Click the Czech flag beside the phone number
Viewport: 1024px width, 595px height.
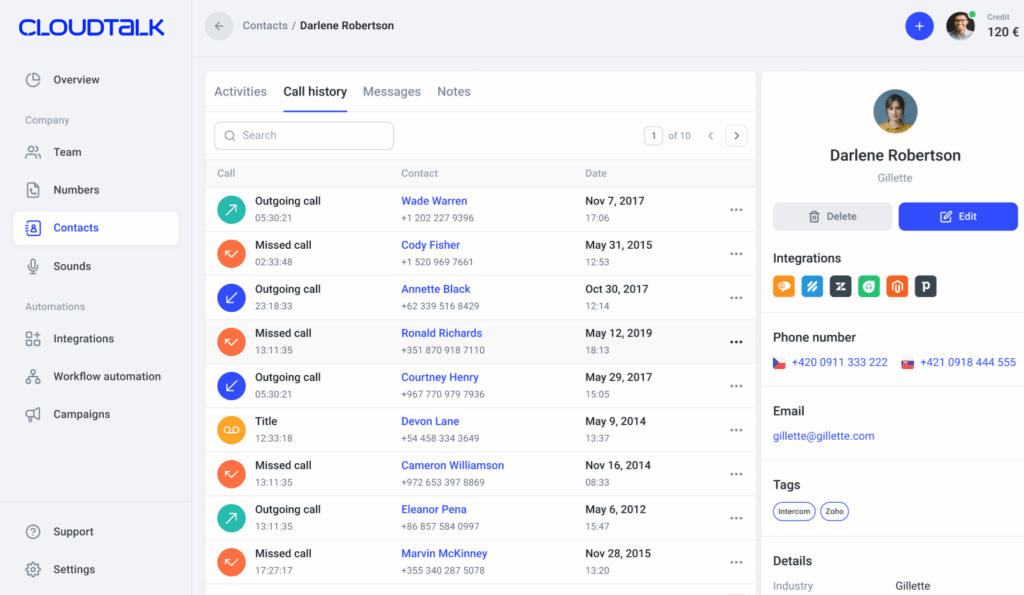779,363
